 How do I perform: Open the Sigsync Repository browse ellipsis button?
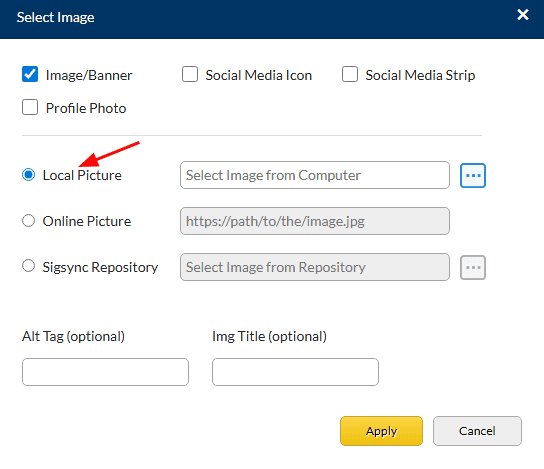pyautogui.click(x=473, y=267)
